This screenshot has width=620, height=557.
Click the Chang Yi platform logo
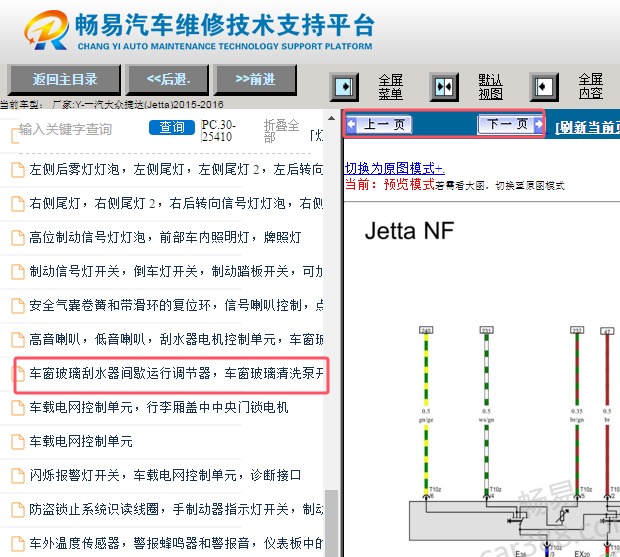coord(46,30)
